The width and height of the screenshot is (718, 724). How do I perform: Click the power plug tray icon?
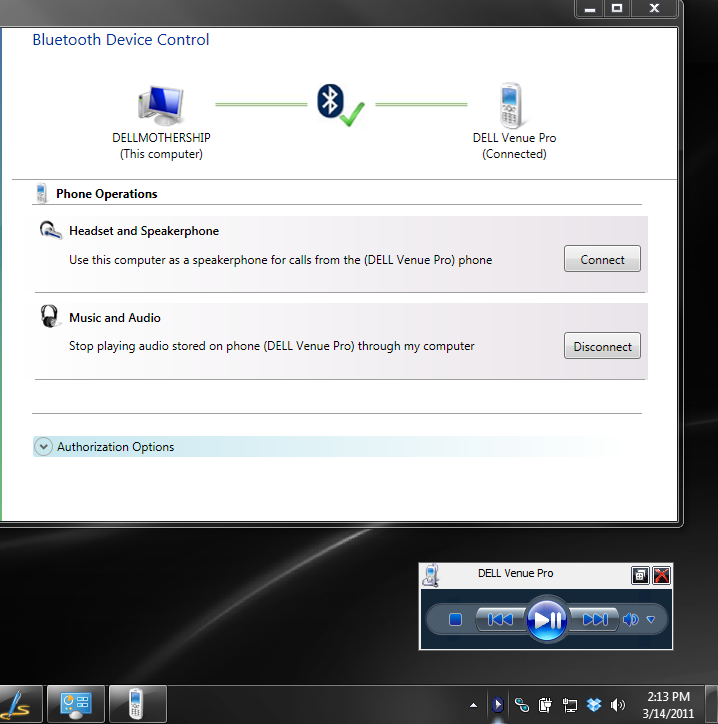[545, 705]
